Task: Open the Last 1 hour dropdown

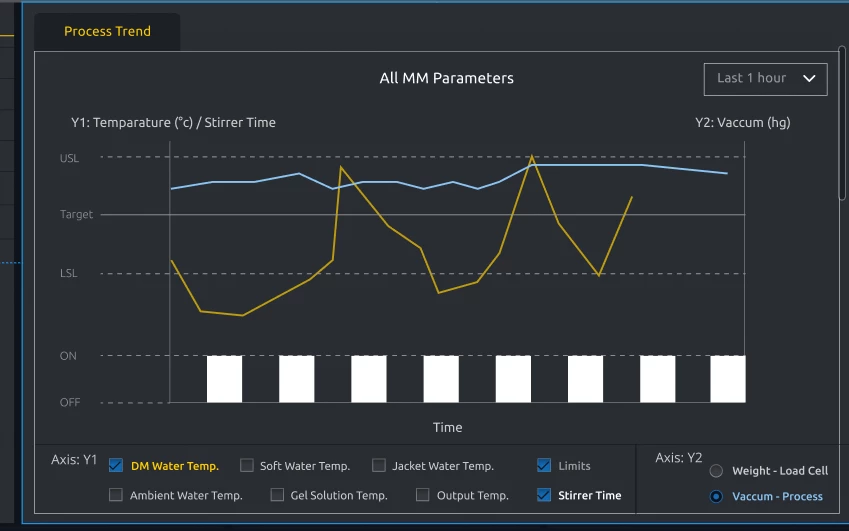Action: [765, 79]
